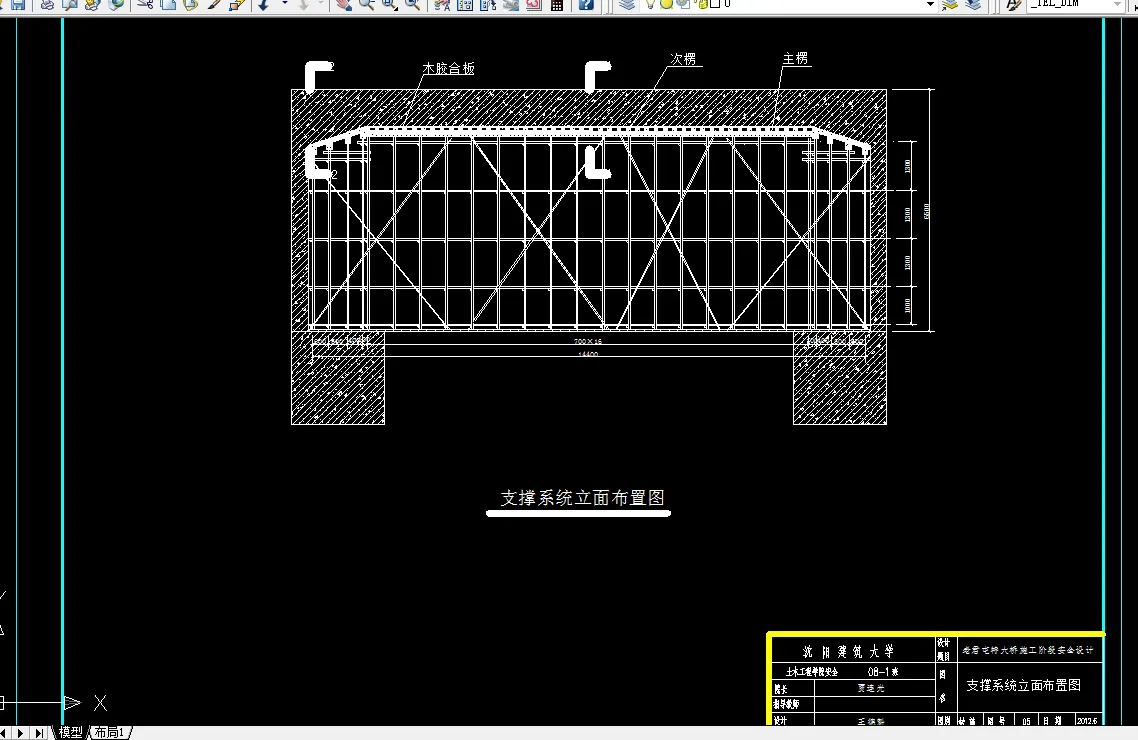The image size is (1138, 740).
Task: Click the 08-1 class text
Action: click(x=883, y=672)
